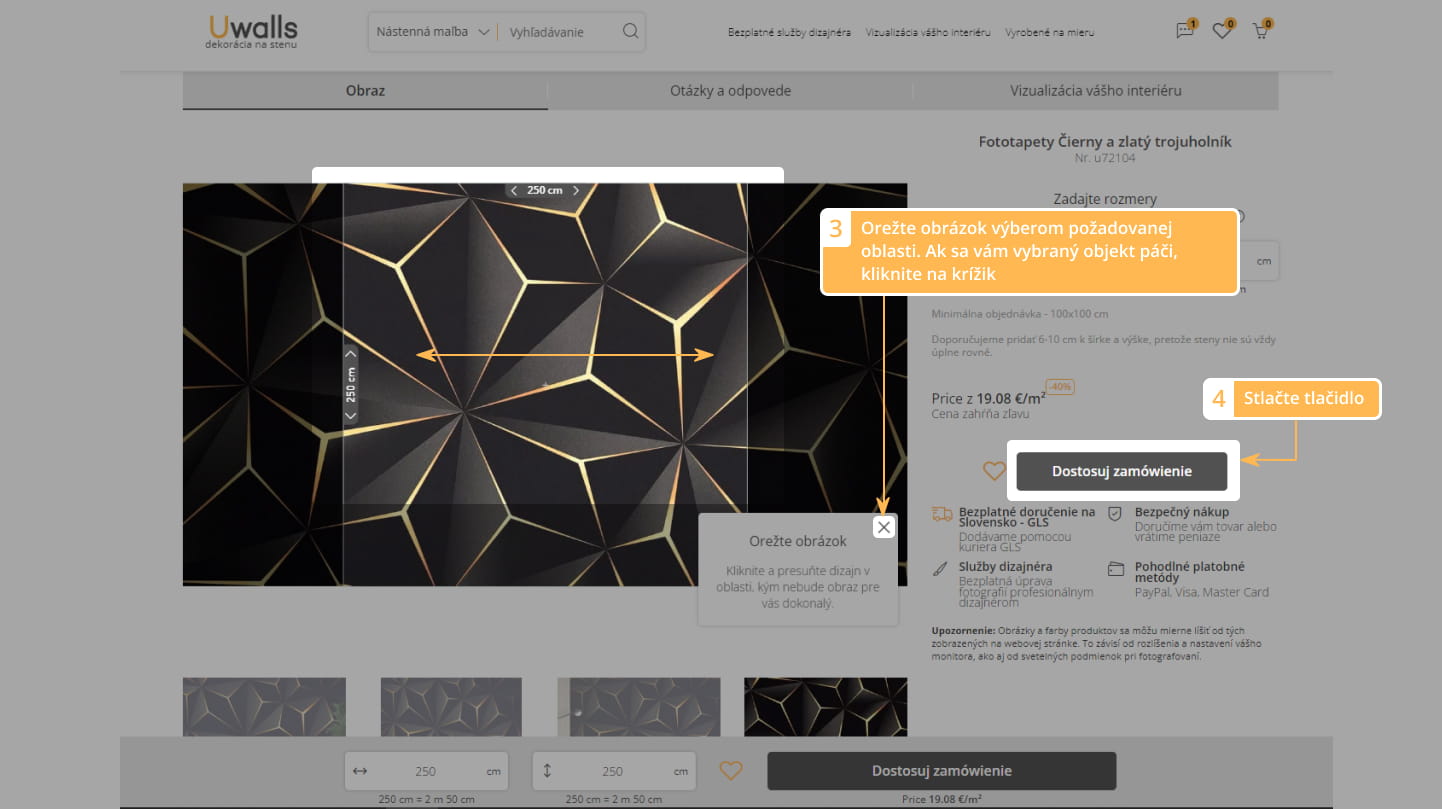Select the black and gold thumbnail preview
The width and height of the screenshot is (1442, 809).
[x=825, y=706]
